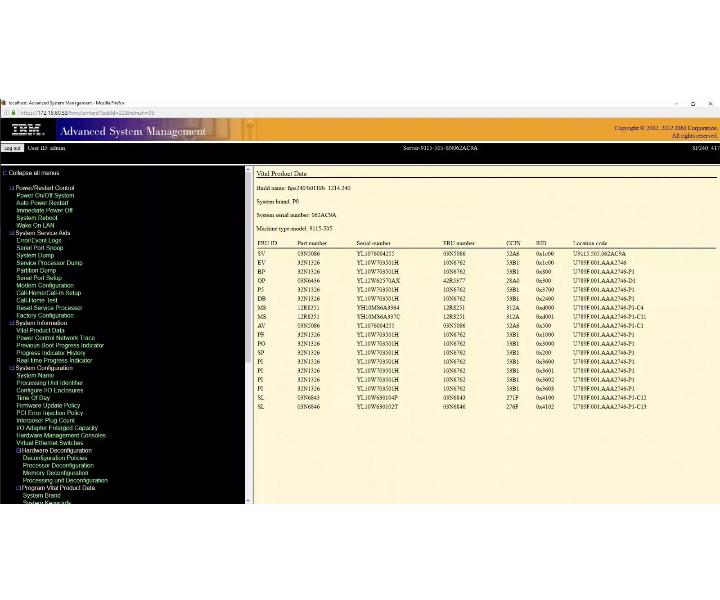This screenshot has height=600, width=720.
Task: Open Hardware Management Consoles
Action: coord(61,436)
